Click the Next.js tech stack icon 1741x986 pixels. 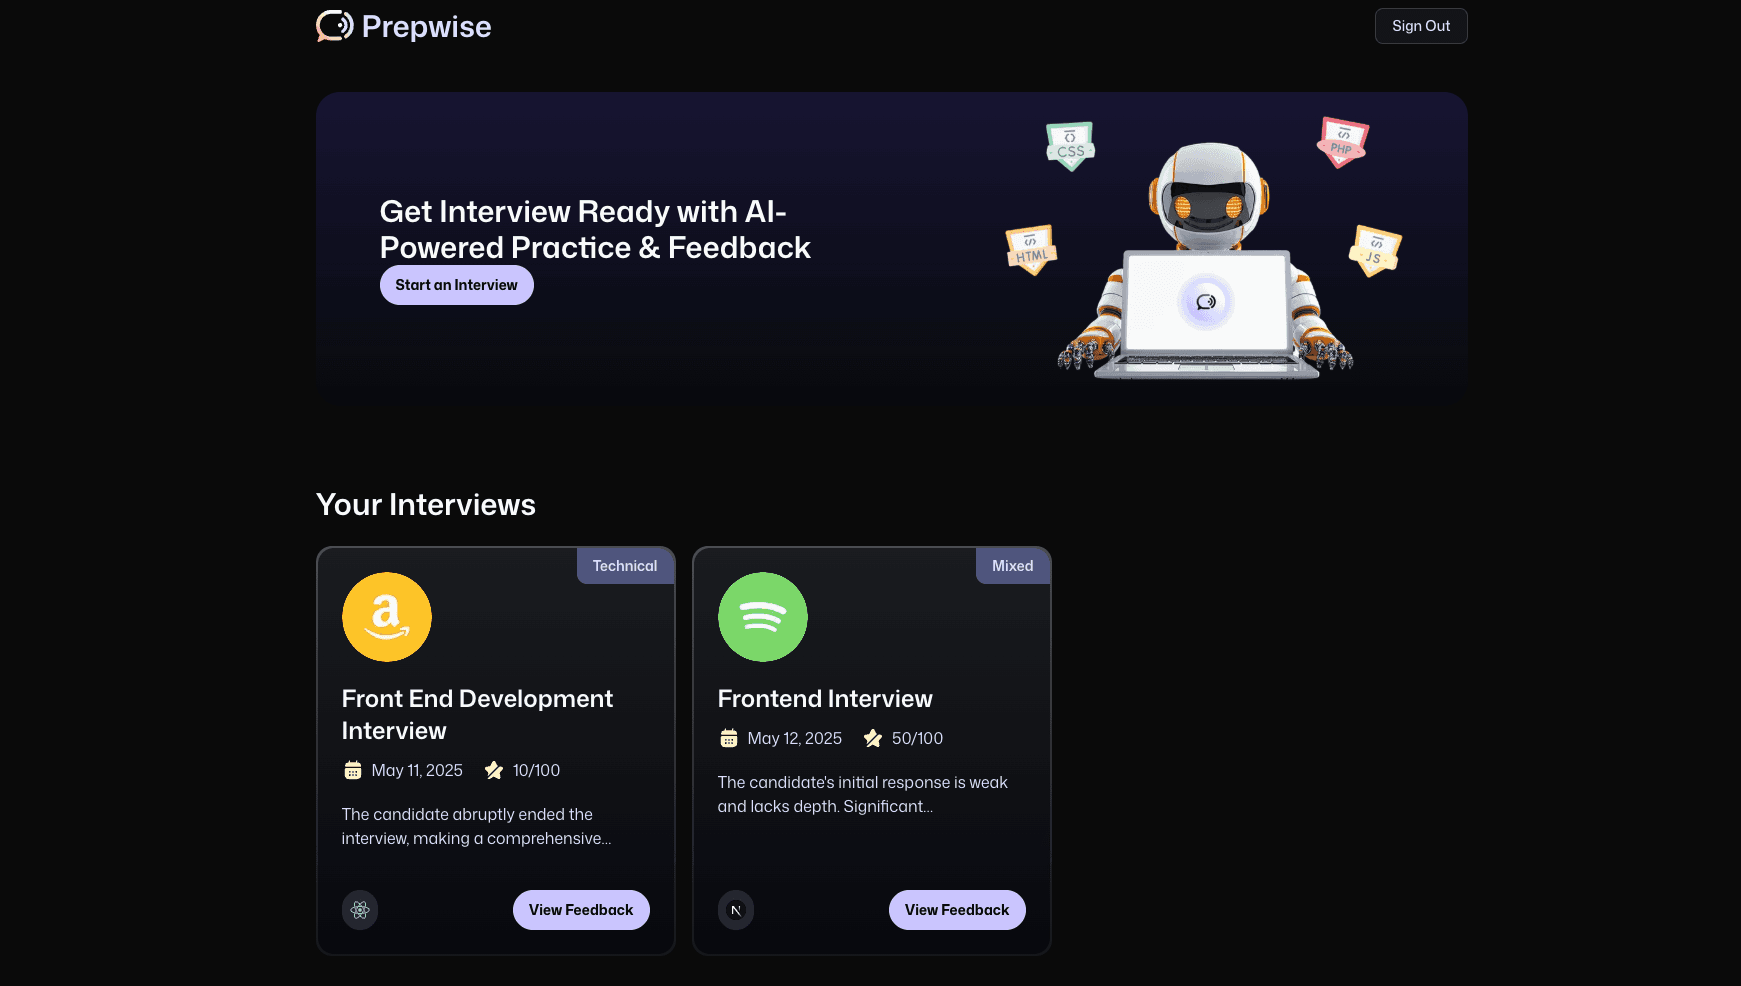(x=736, y=910)
